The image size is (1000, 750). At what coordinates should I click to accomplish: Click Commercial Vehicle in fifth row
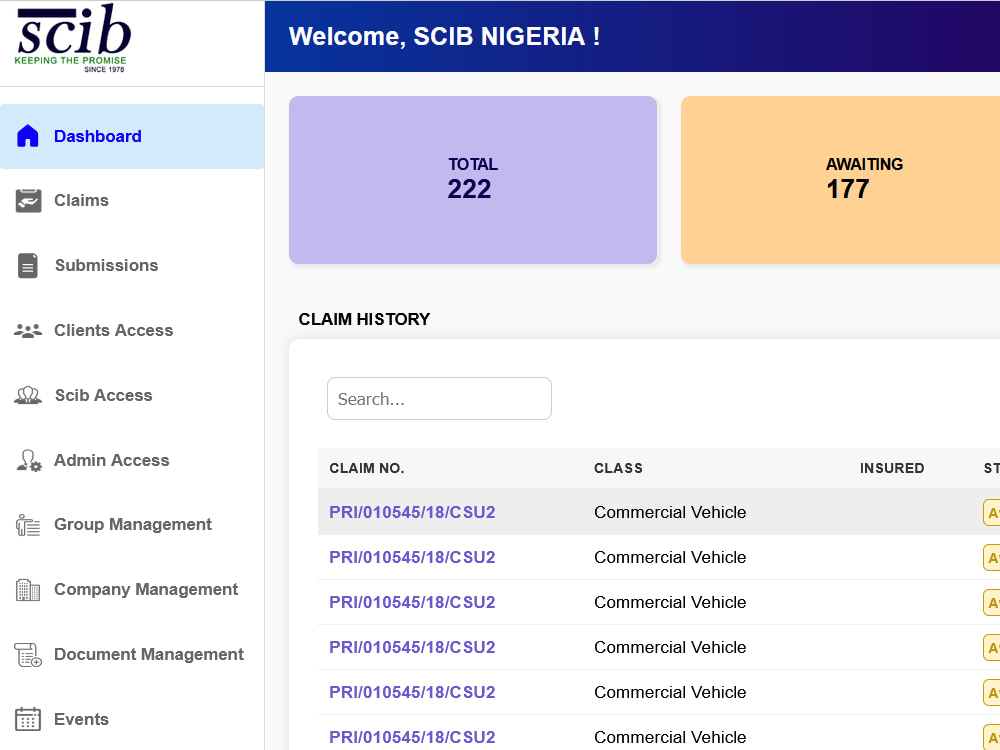pyautogui.click(x=670, y=692)
